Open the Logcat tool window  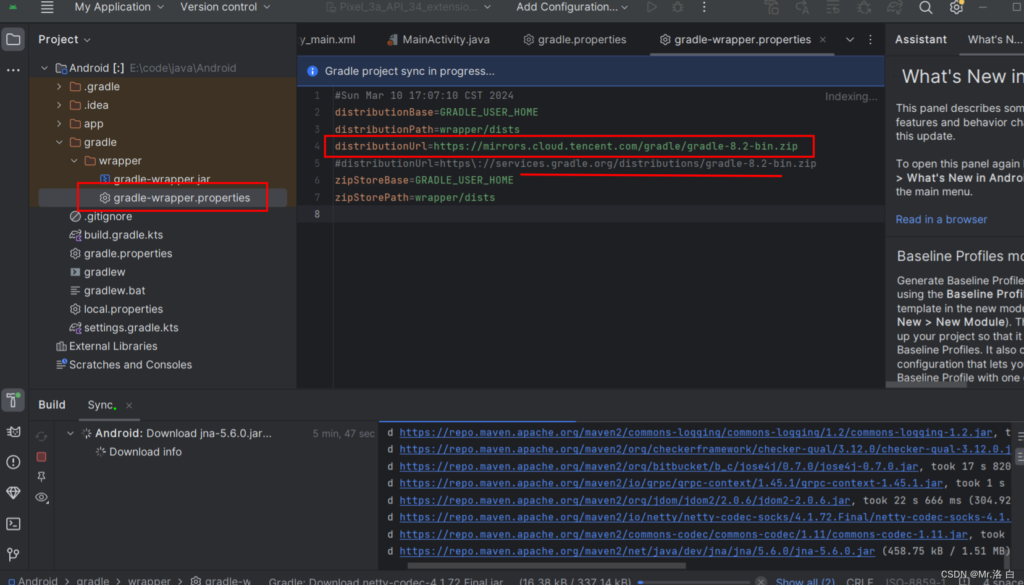(x=13, y=432)
